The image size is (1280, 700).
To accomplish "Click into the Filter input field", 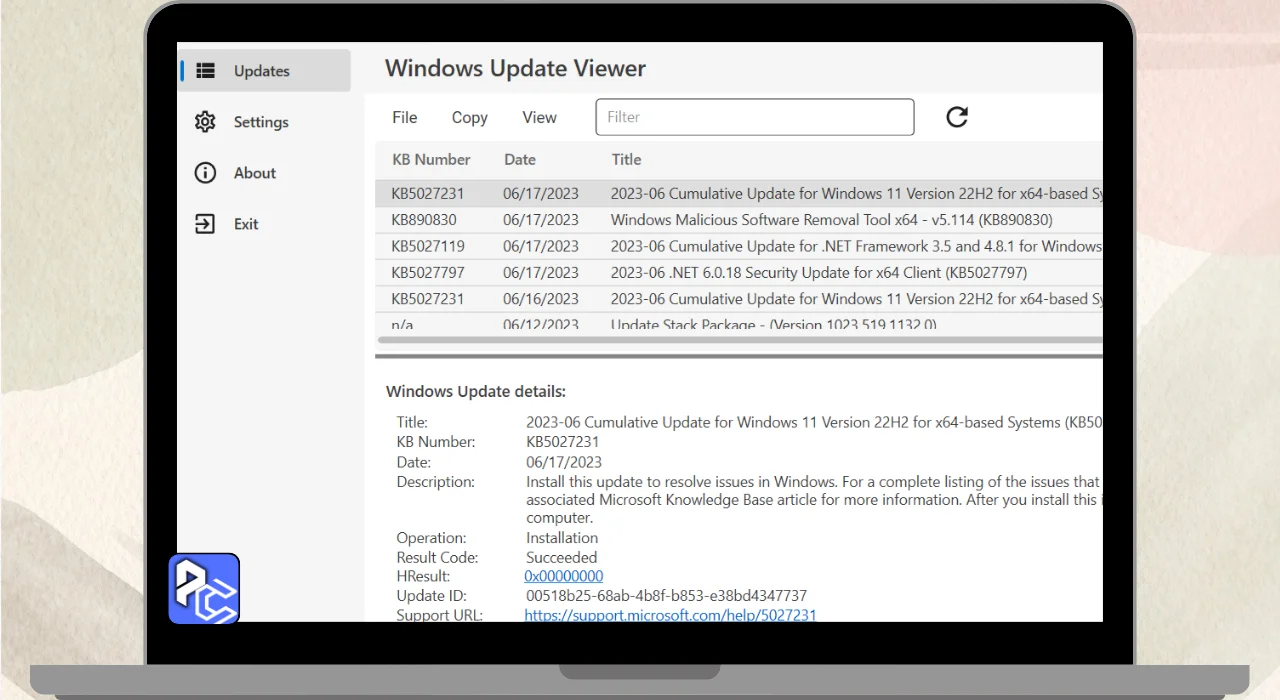I will click(755, 117).
